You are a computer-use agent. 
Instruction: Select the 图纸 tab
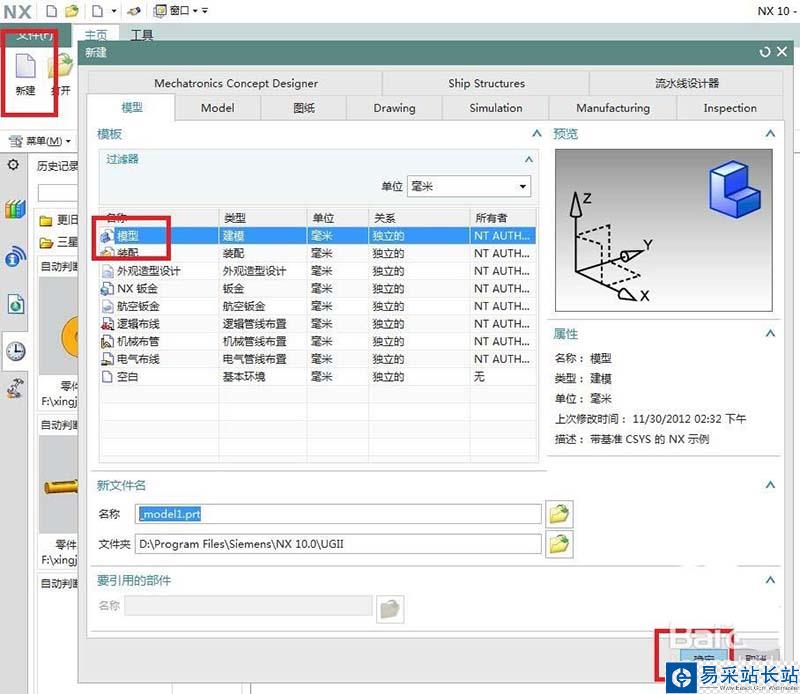pos(304,108)
